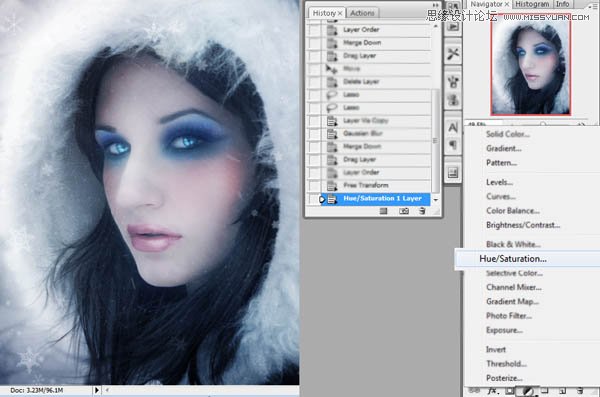Click the delete layer trash icon
The width and height of the screenshot is (600, 397).
click(580, 390)
